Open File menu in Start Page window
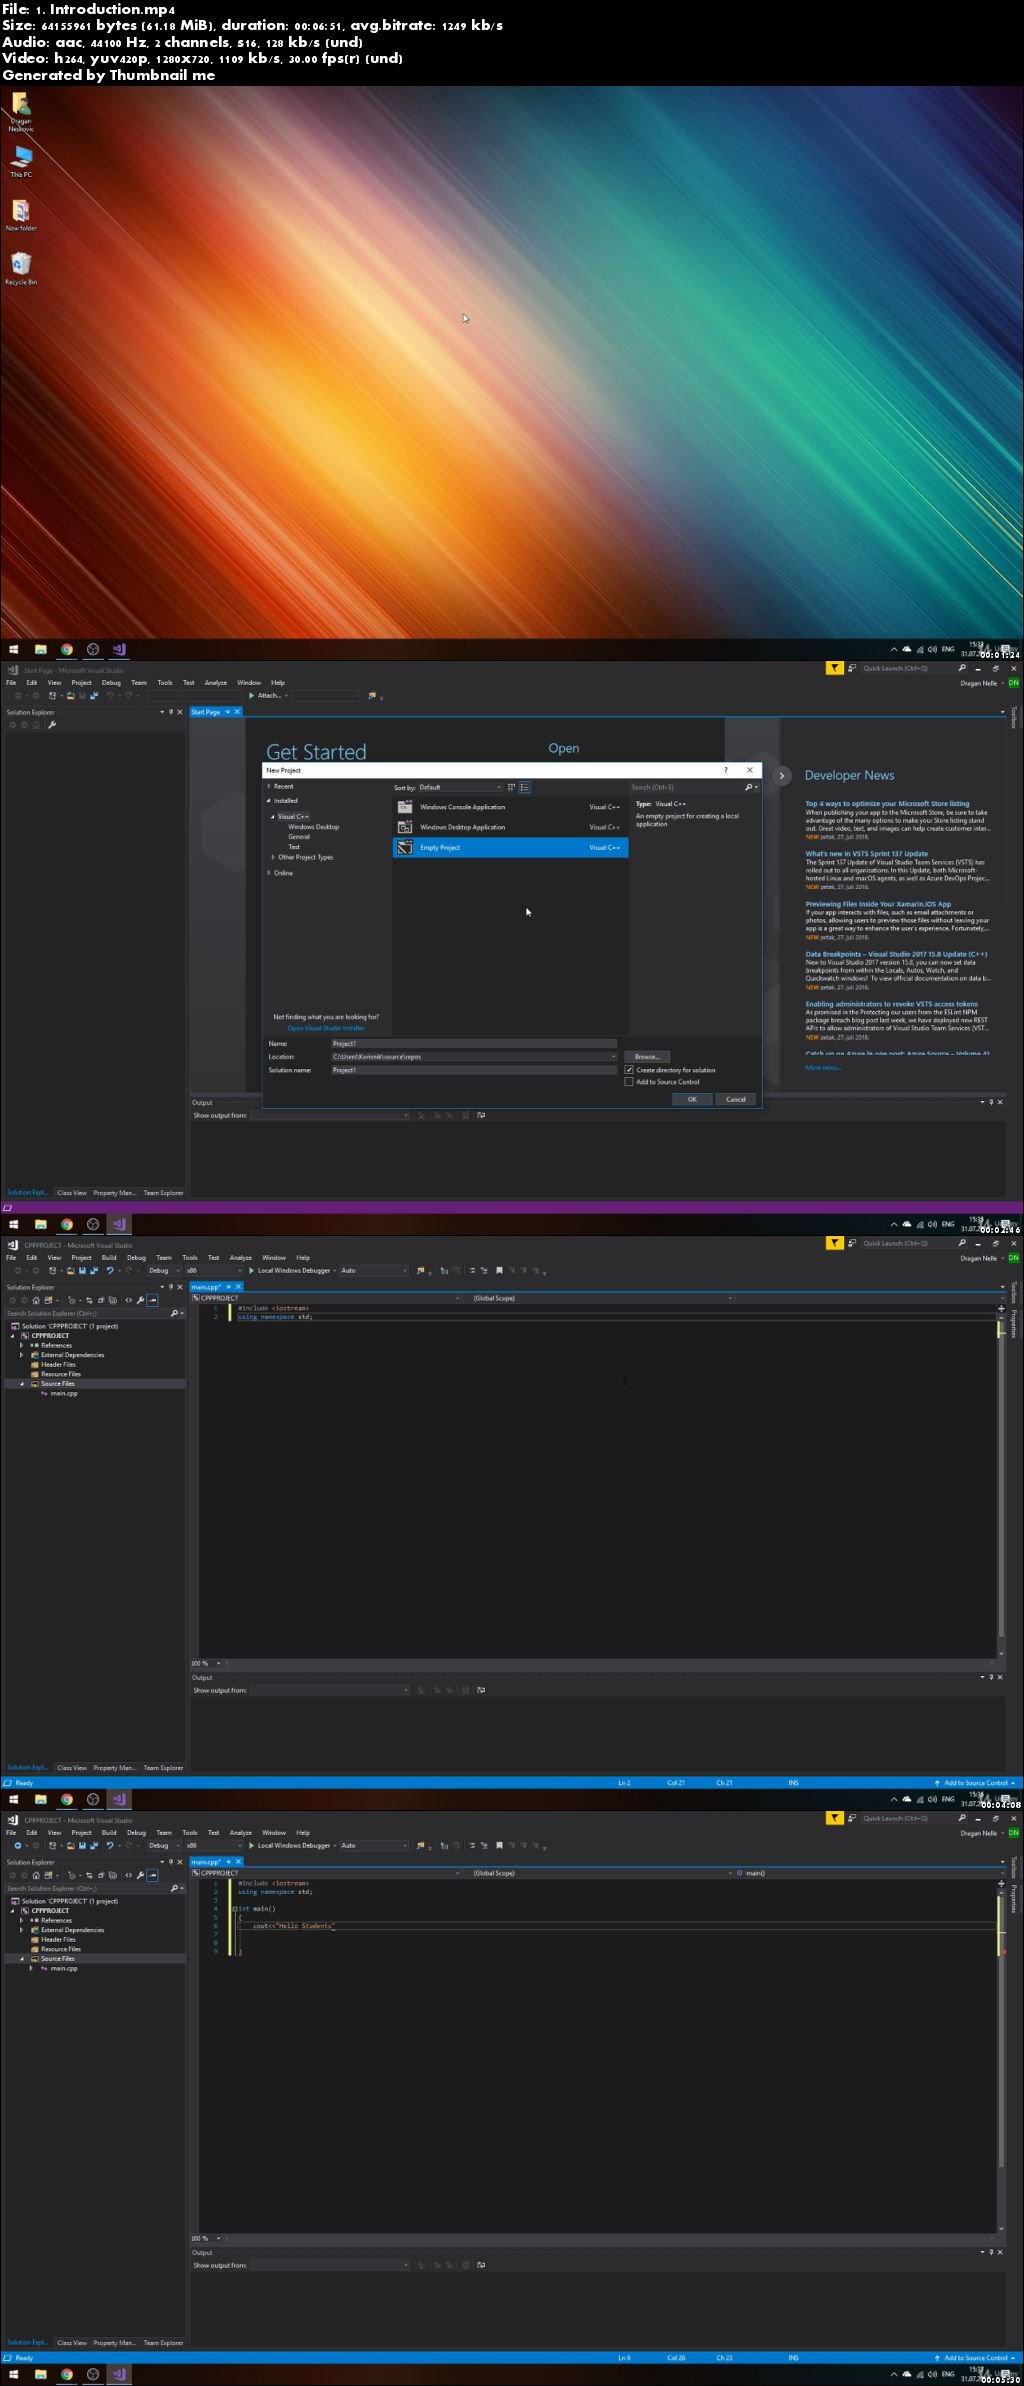The height and width of the screenshot is (2386, 1024). click(11, 683)
